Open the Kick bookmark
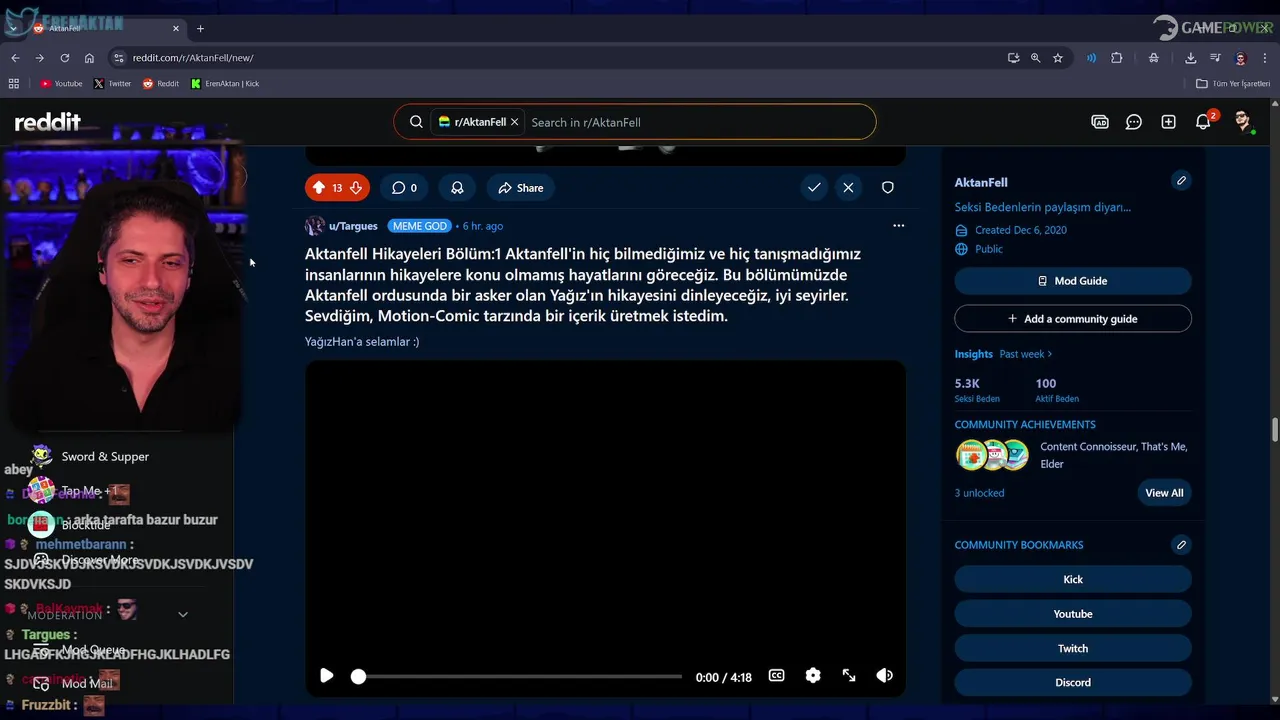The width and height of the screenshot is (1280, 720). [x=1073, y=579]
